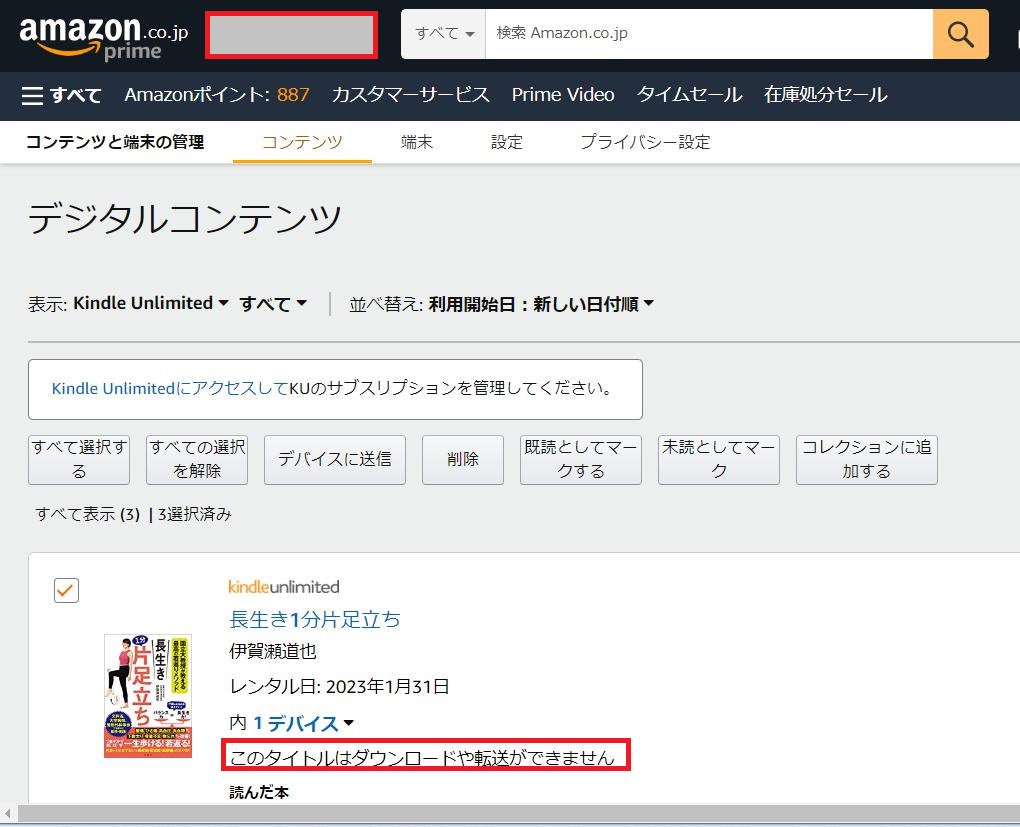Viewport: 1020px width, 827px height.
Task: Open the 長生き1分片足立ち title link
Action: pos(315,619)
